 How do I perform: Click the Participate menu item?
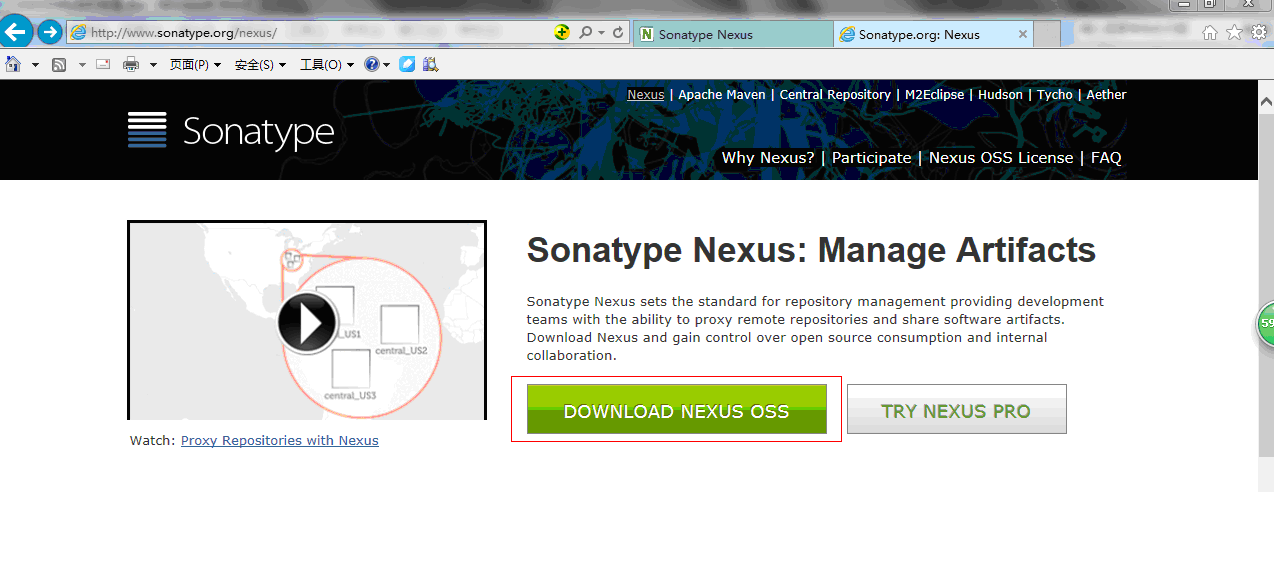871,158
